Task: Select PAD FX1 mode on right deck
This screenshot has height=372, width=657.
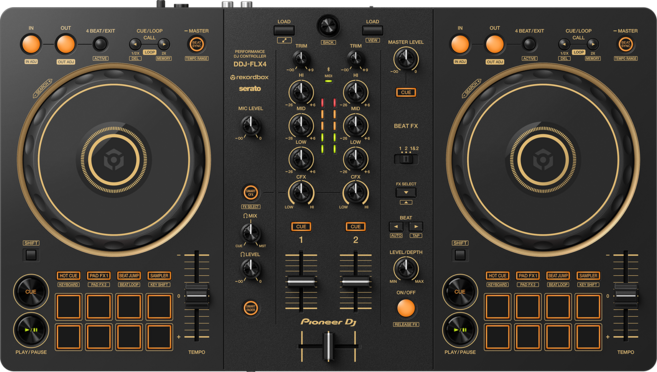Action: (x=528, y=276)
